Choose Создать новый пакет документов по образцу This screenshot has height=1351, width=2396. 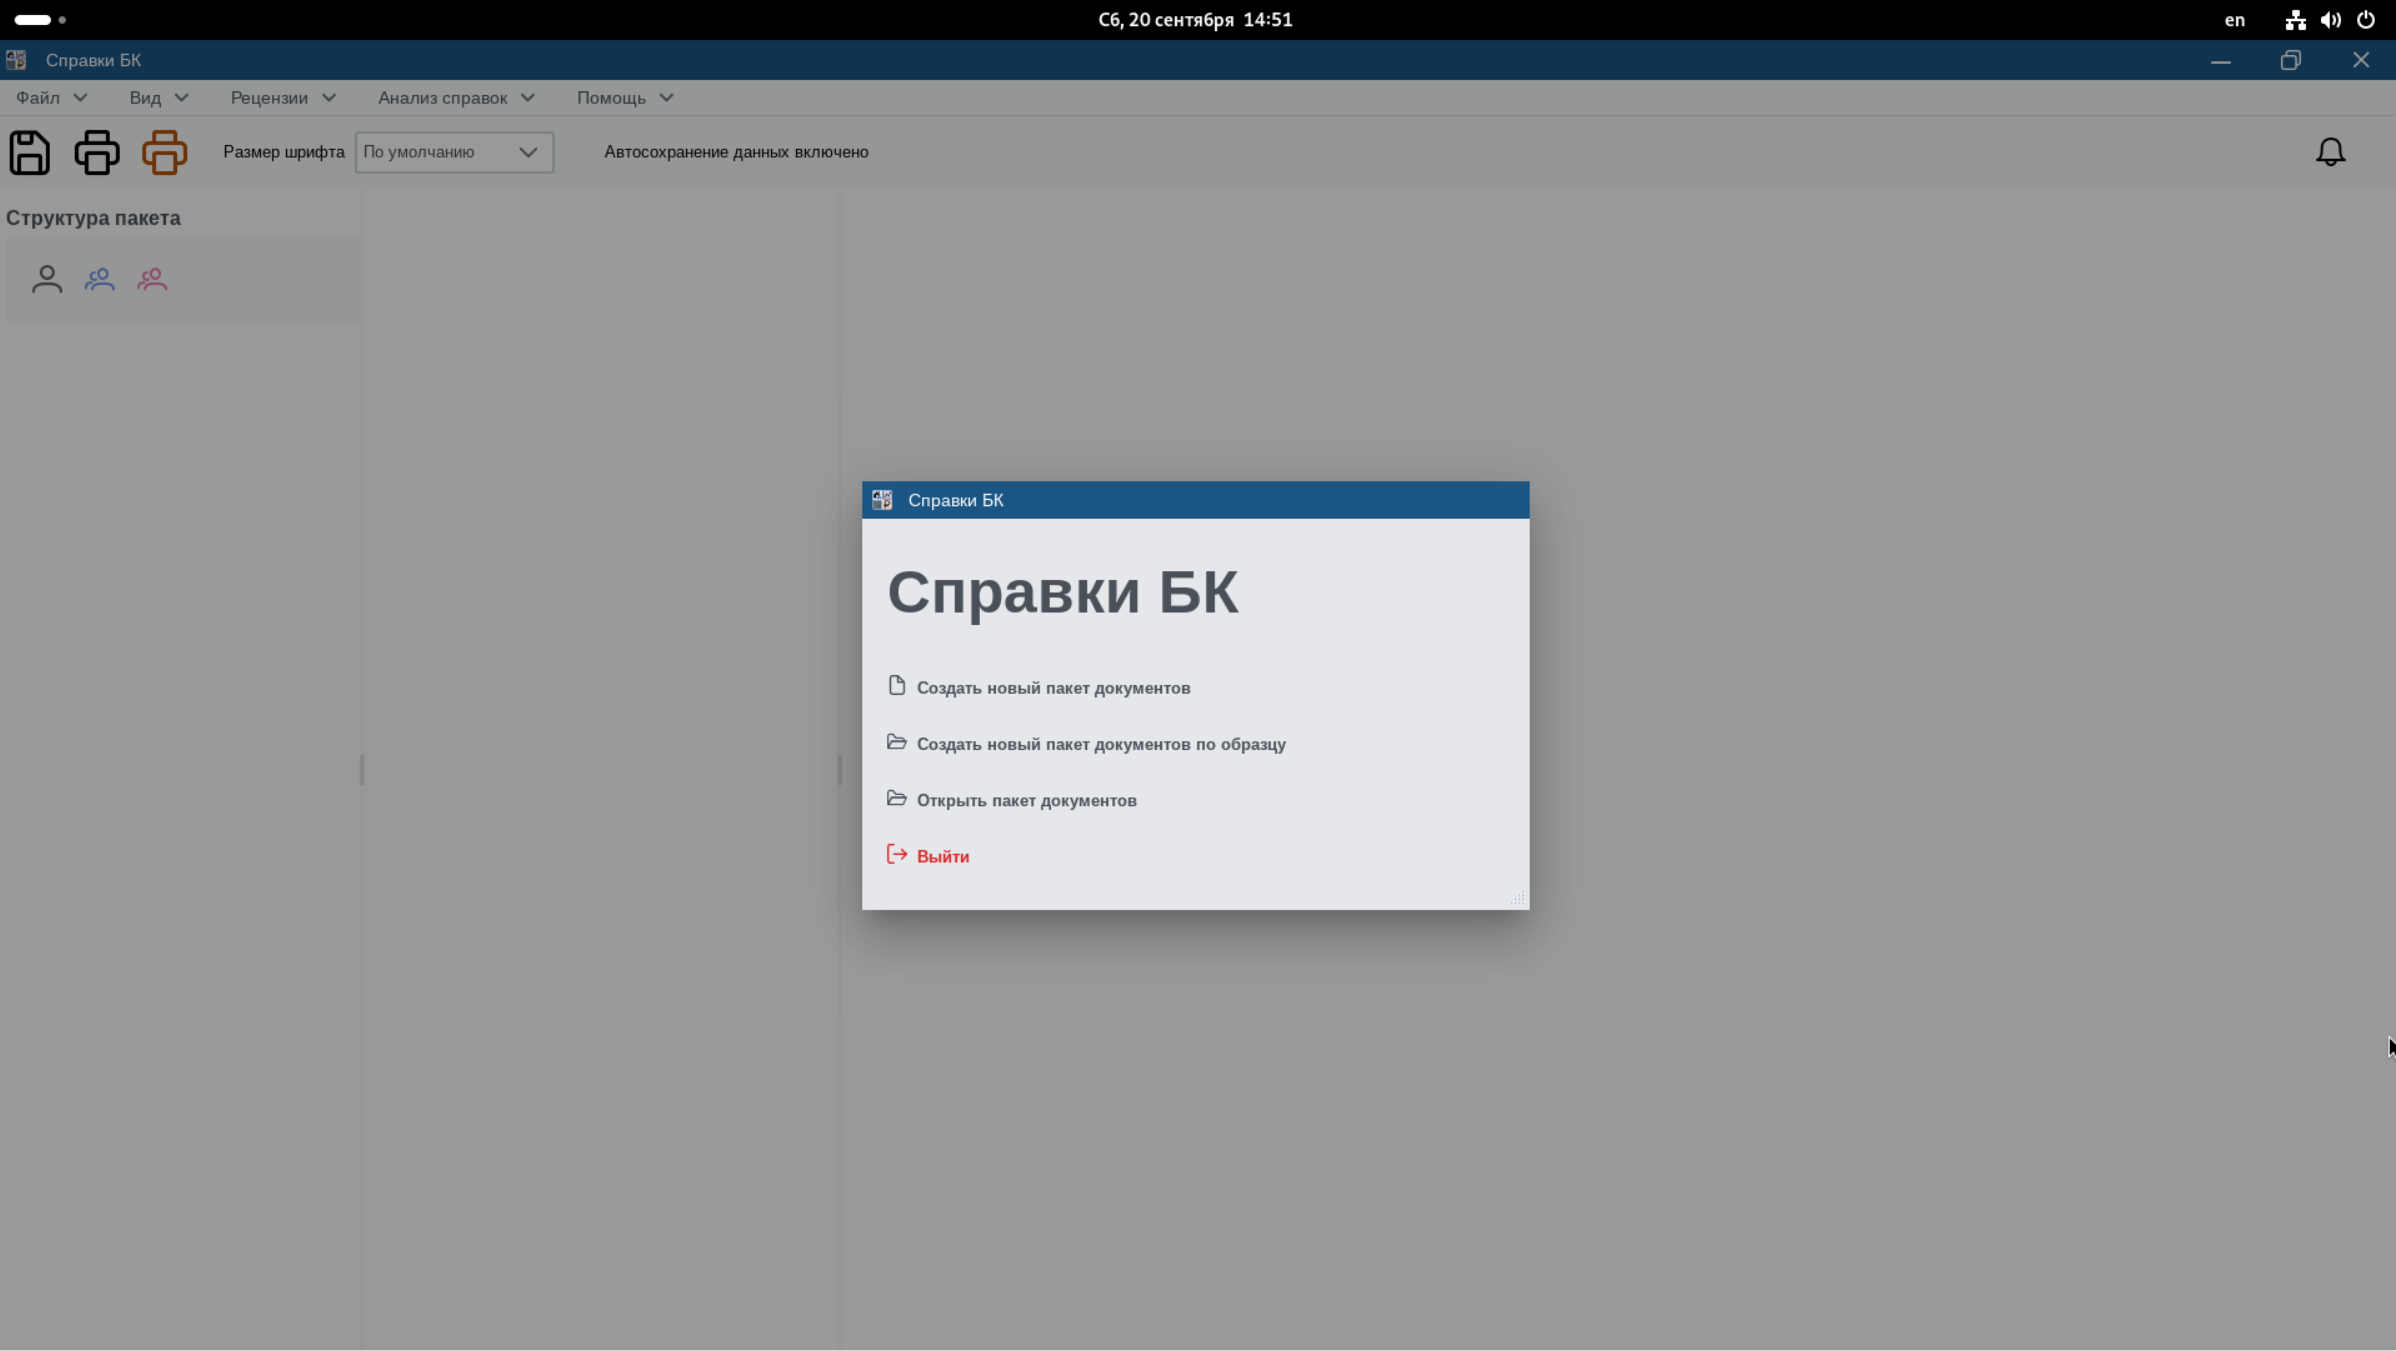pyautogui.click(x=1100, y=744)
